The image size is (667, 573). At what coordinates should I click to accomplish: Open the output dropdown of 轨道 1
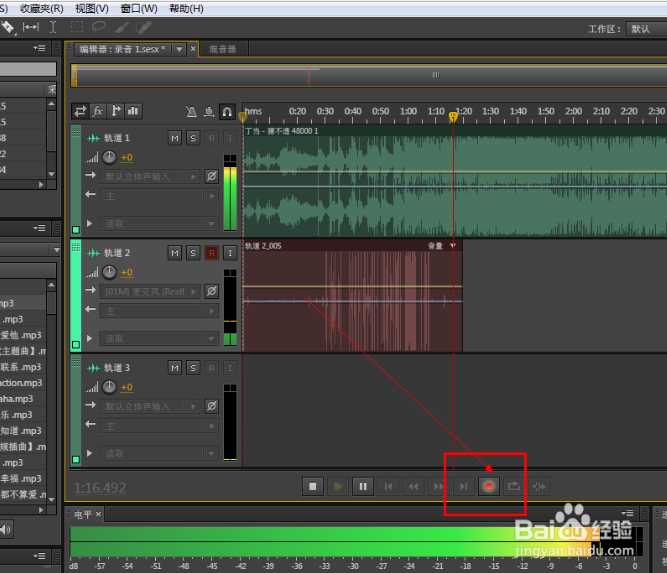(x=159, y=196)
